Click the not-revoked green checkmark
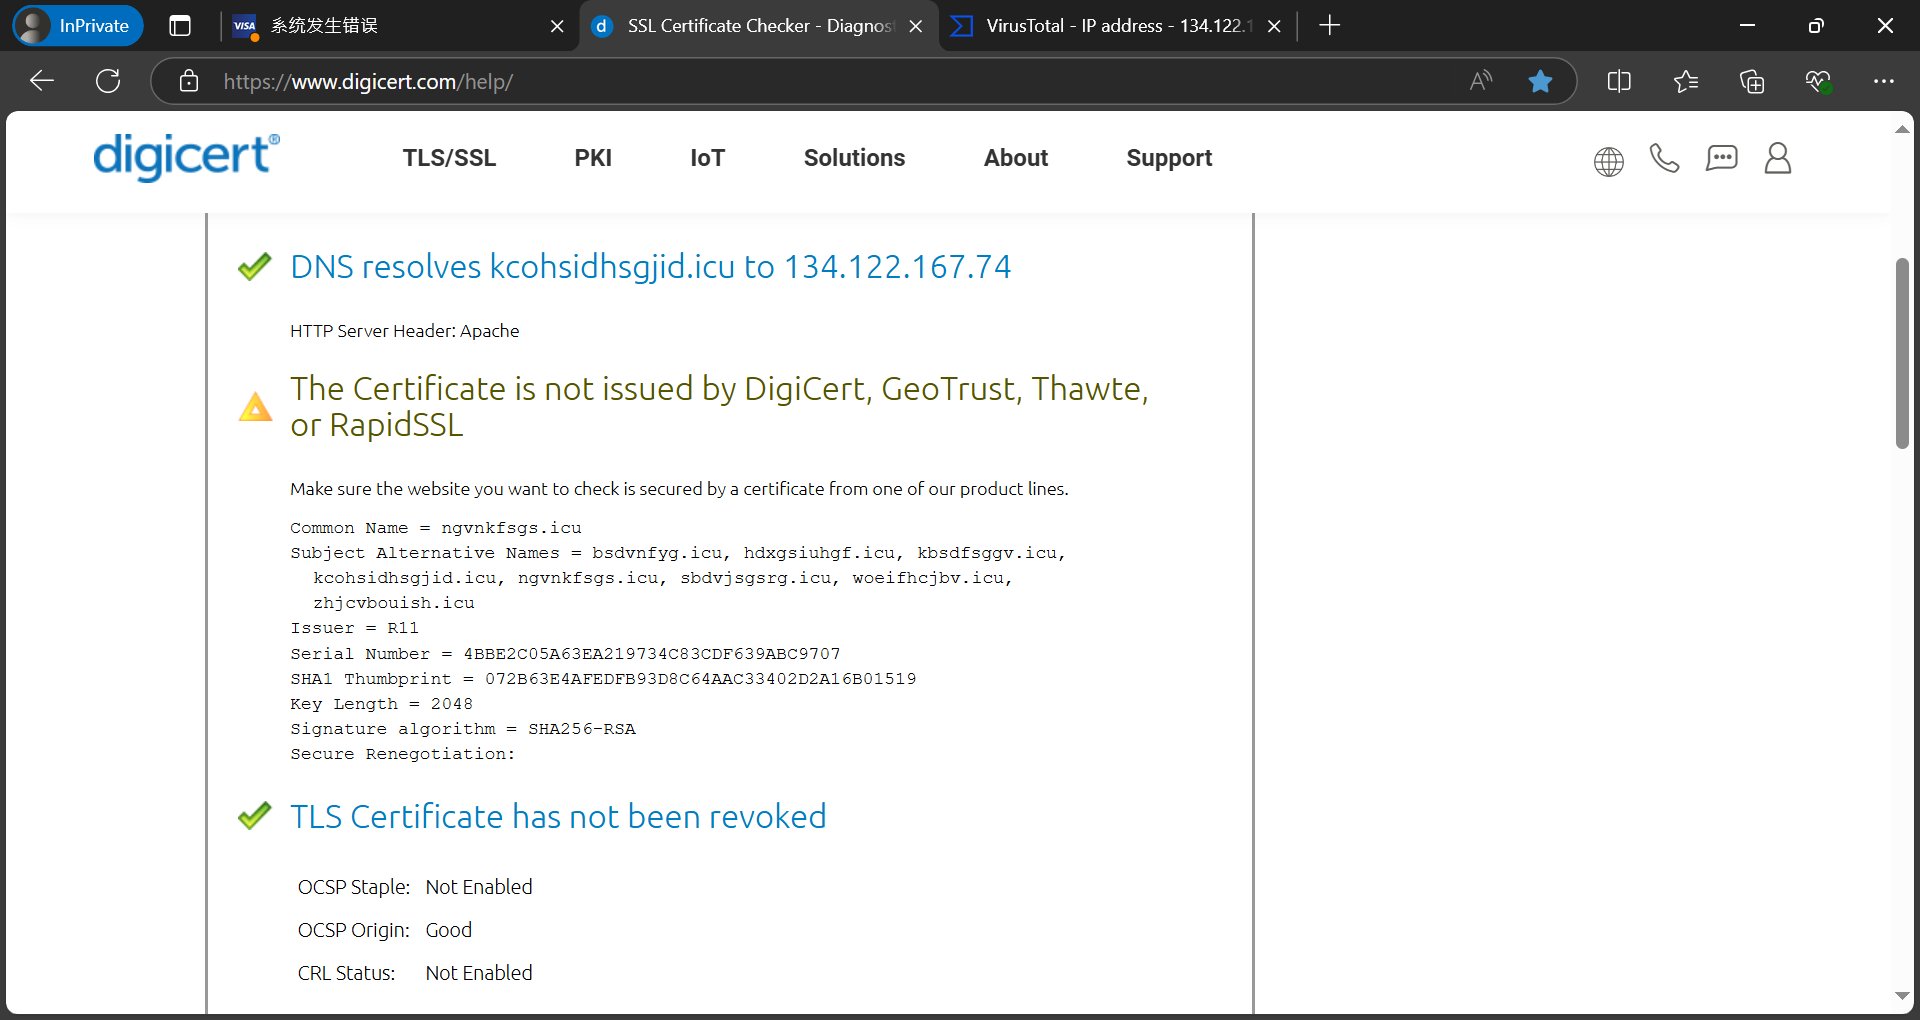This screenshot has height=1020, width=1920. 255,815
